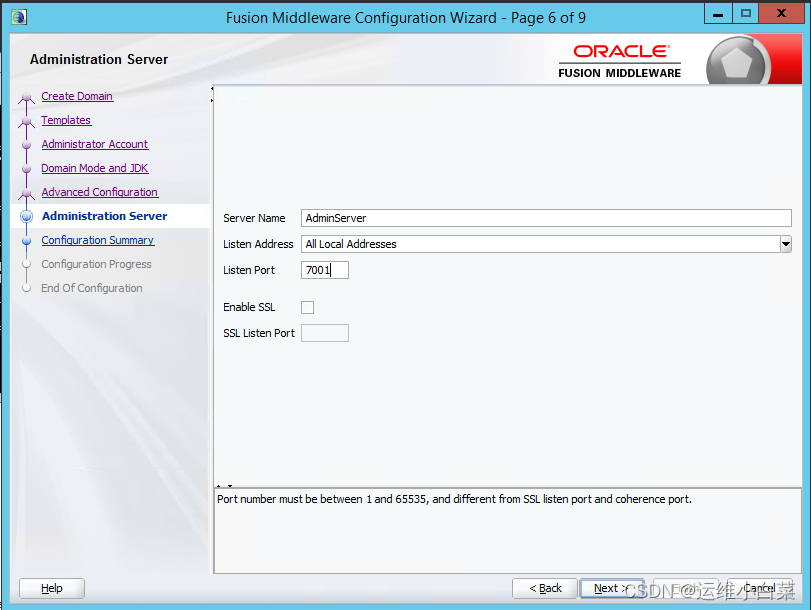This screenshot has height=610, width=811.
Task: Minimize the Configuration Wizard window
Action: [x=718, y=14]
